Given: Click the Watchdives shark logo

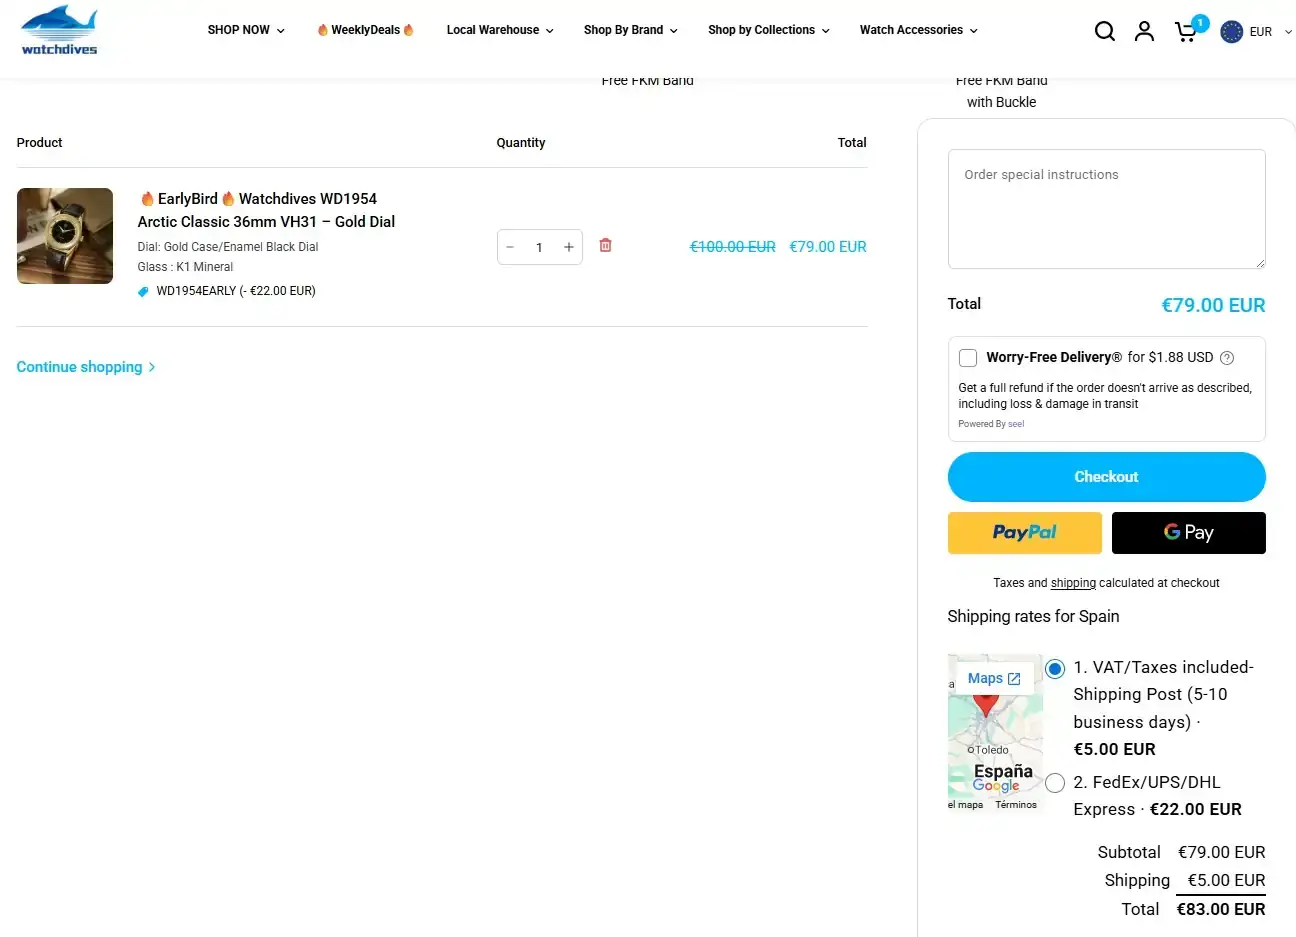Looking at the screenshot, I should (x=59, y=30).
